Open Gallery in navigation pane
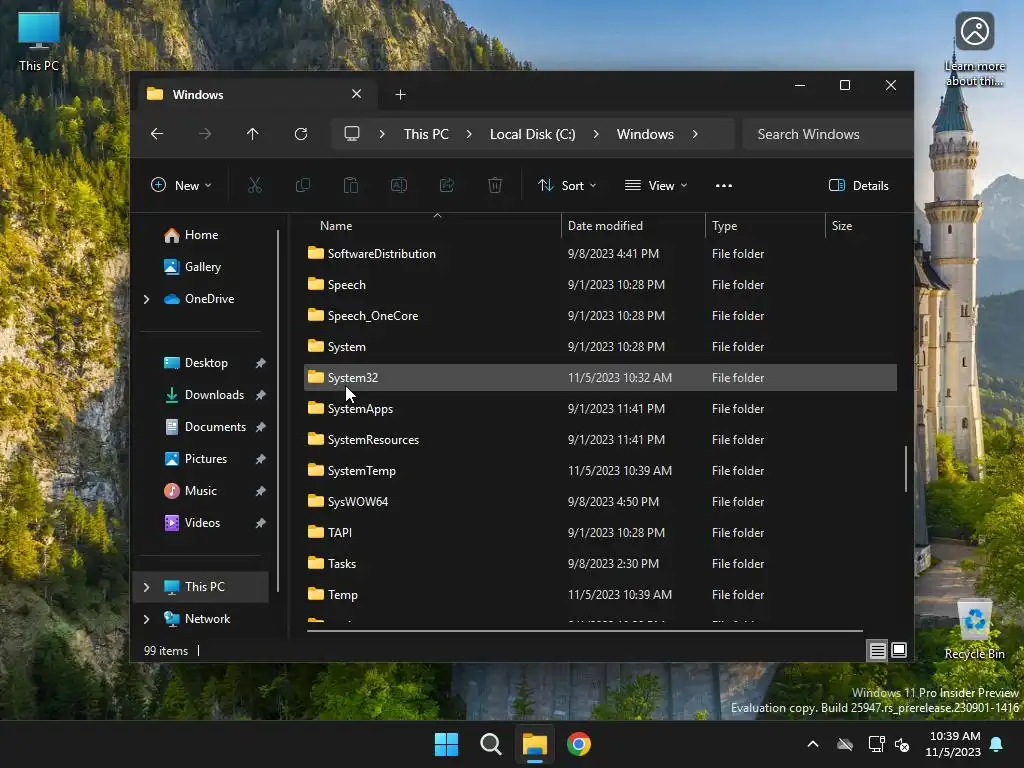 [x=202, y=267]
